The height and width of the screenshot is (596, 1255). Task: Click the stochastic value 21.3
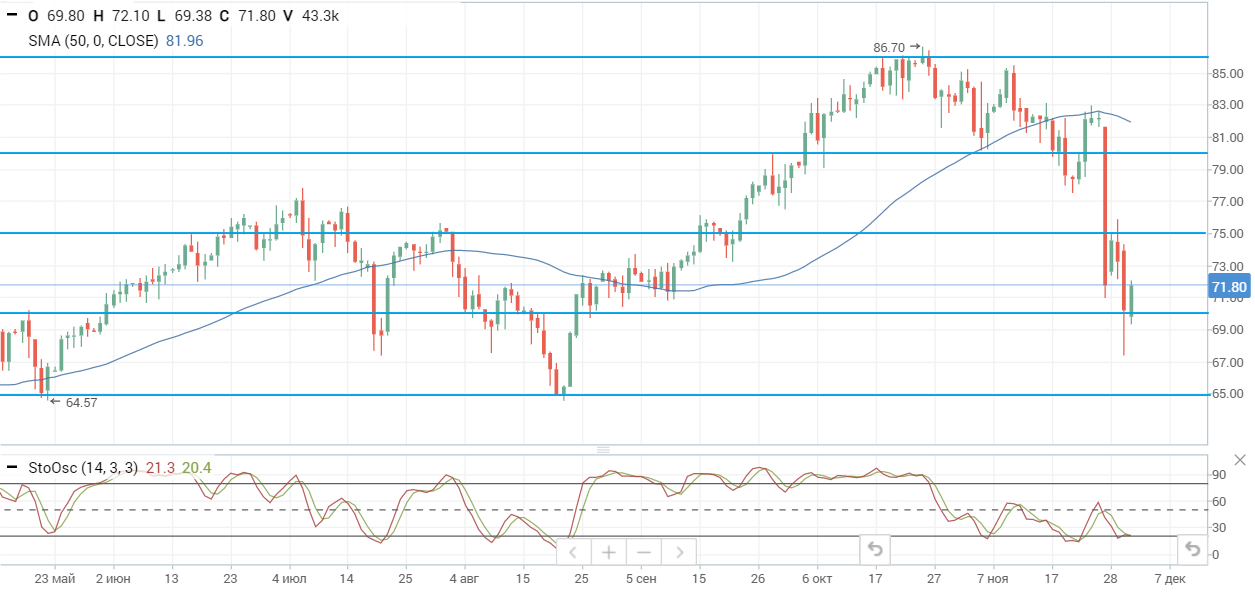(161, 467)
